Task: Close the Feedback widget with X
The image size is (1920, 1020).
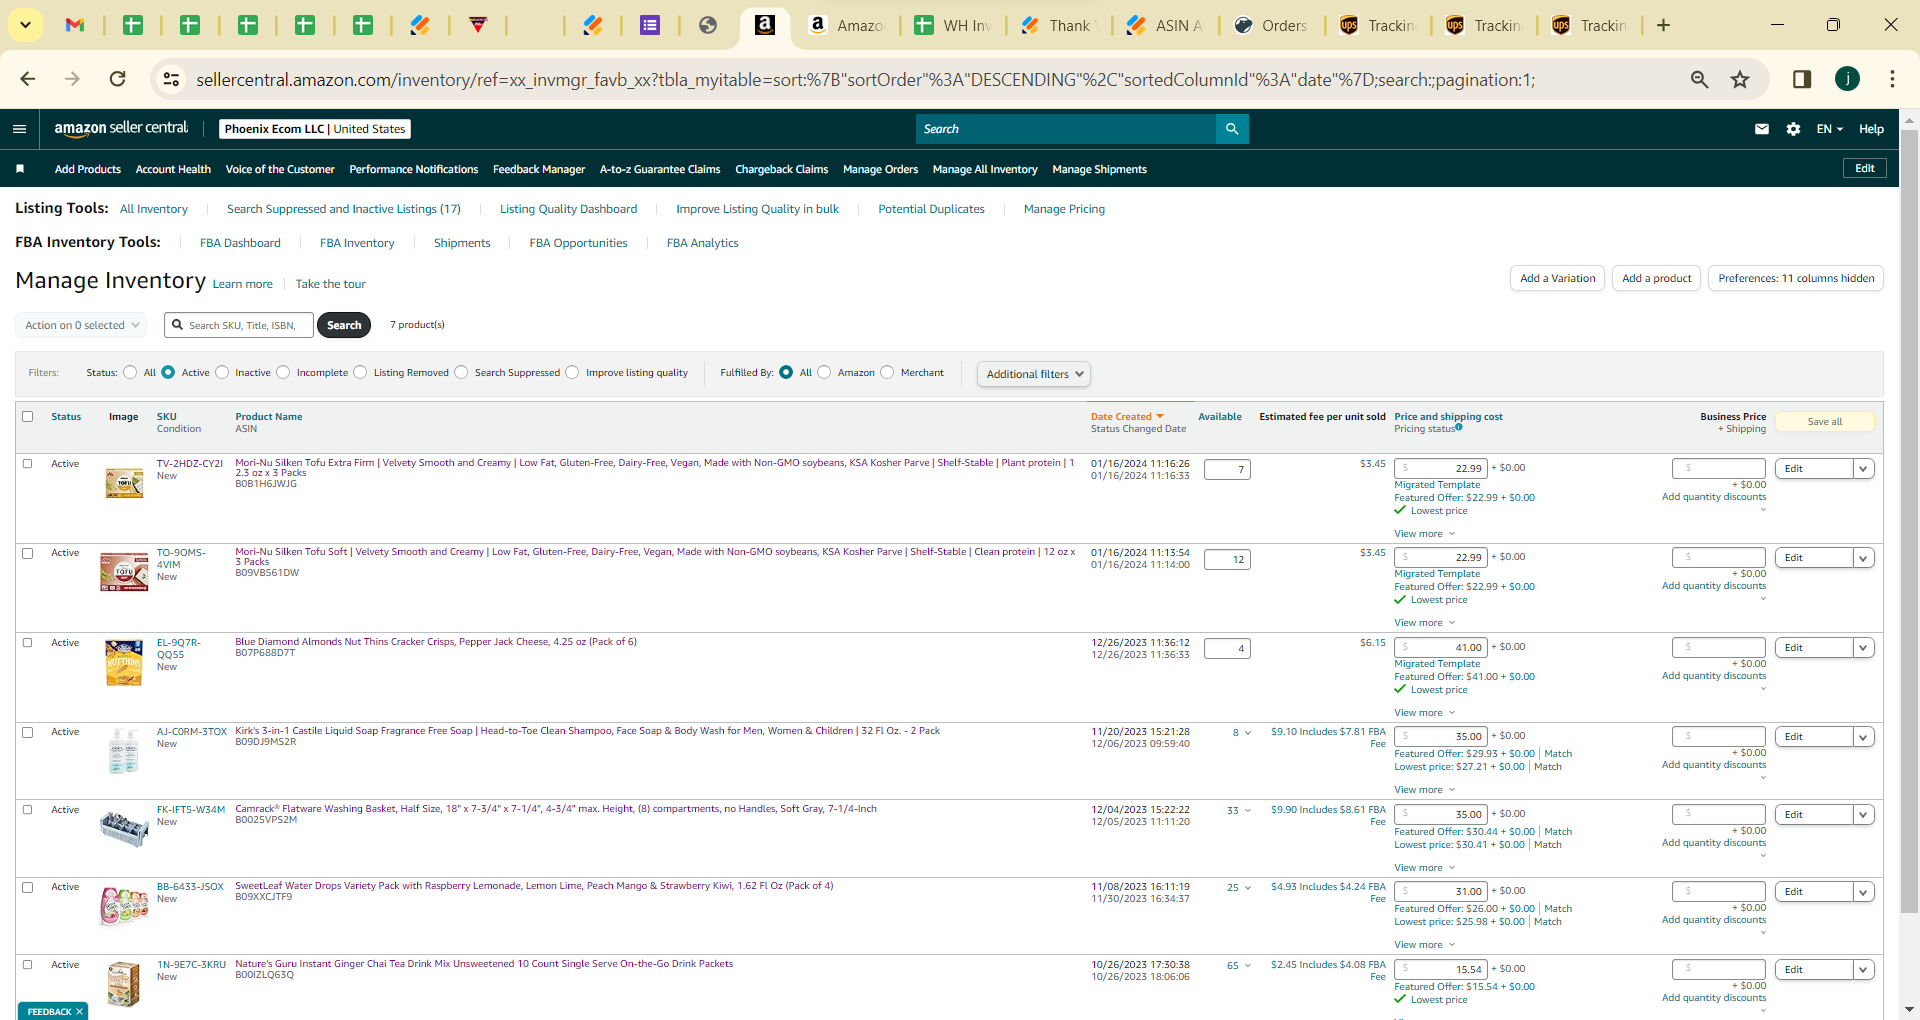Action: [80, 1012]
